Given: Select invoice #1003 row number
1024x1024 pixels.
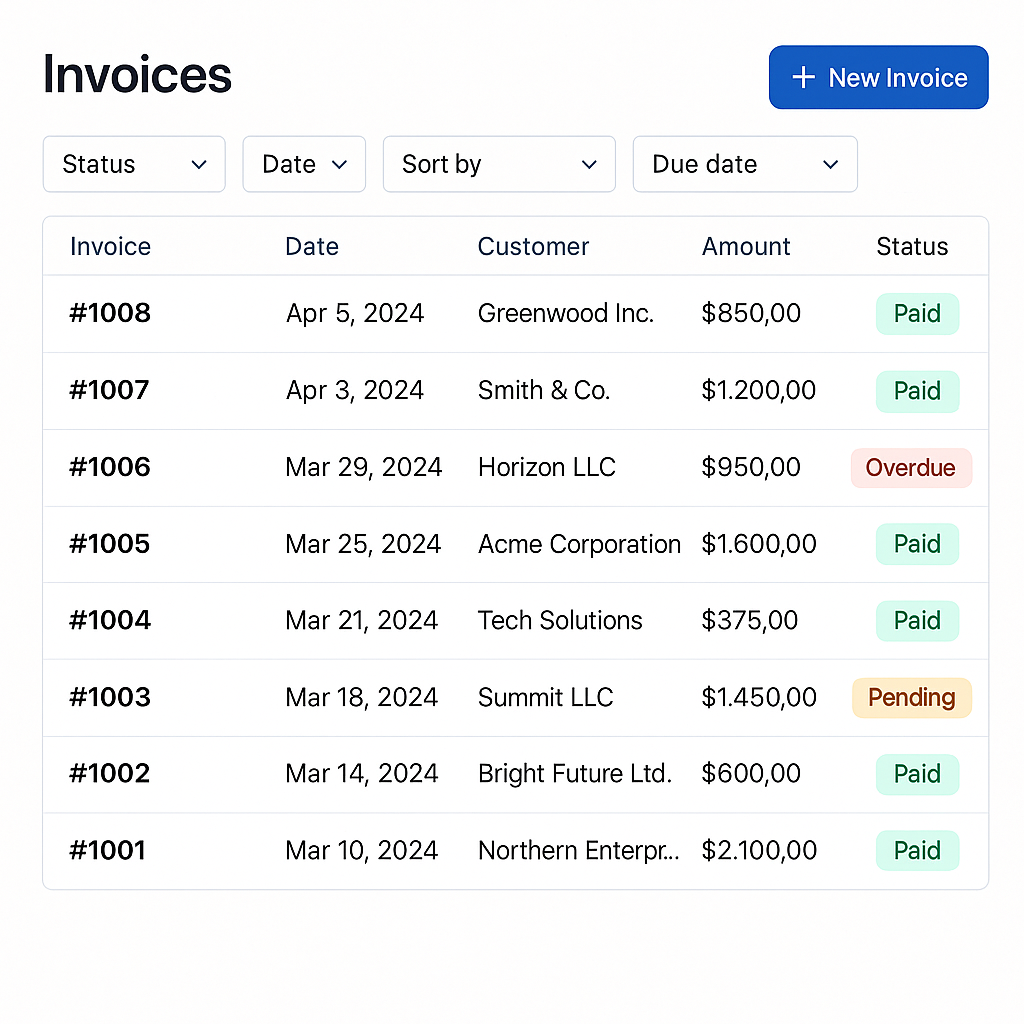Looking at the screenshot, I should coord(110,697).
